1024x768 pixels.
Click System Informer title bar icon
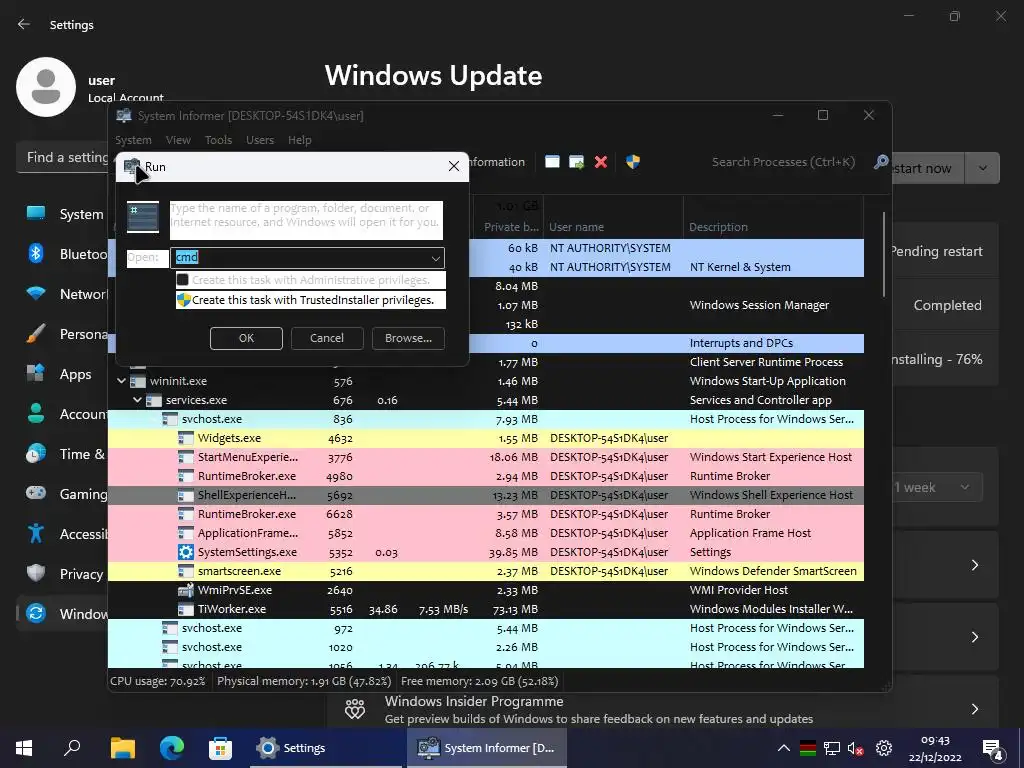(123, 116)
